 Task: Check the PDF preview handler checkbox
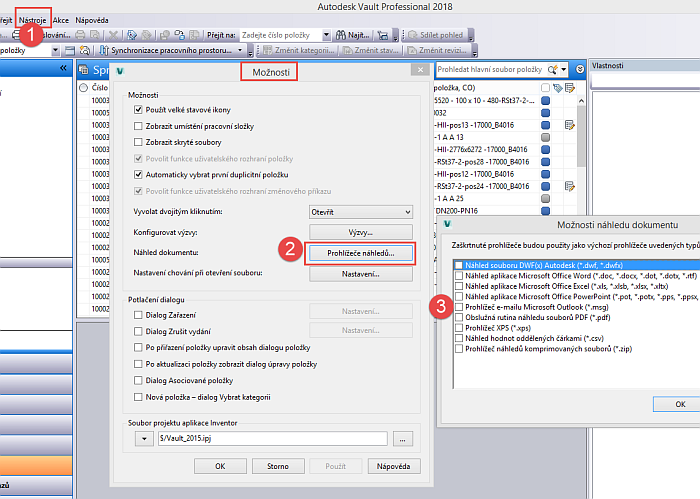tap(459, 317)
